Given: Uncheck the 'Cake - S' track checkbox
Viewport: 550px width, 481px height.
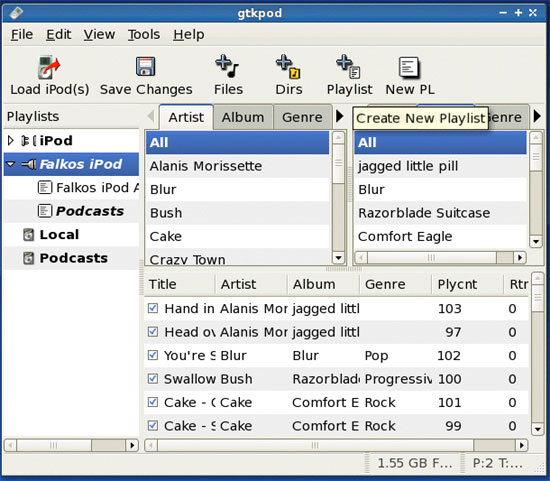Looking at the screenshot, I should pos(153,426).
